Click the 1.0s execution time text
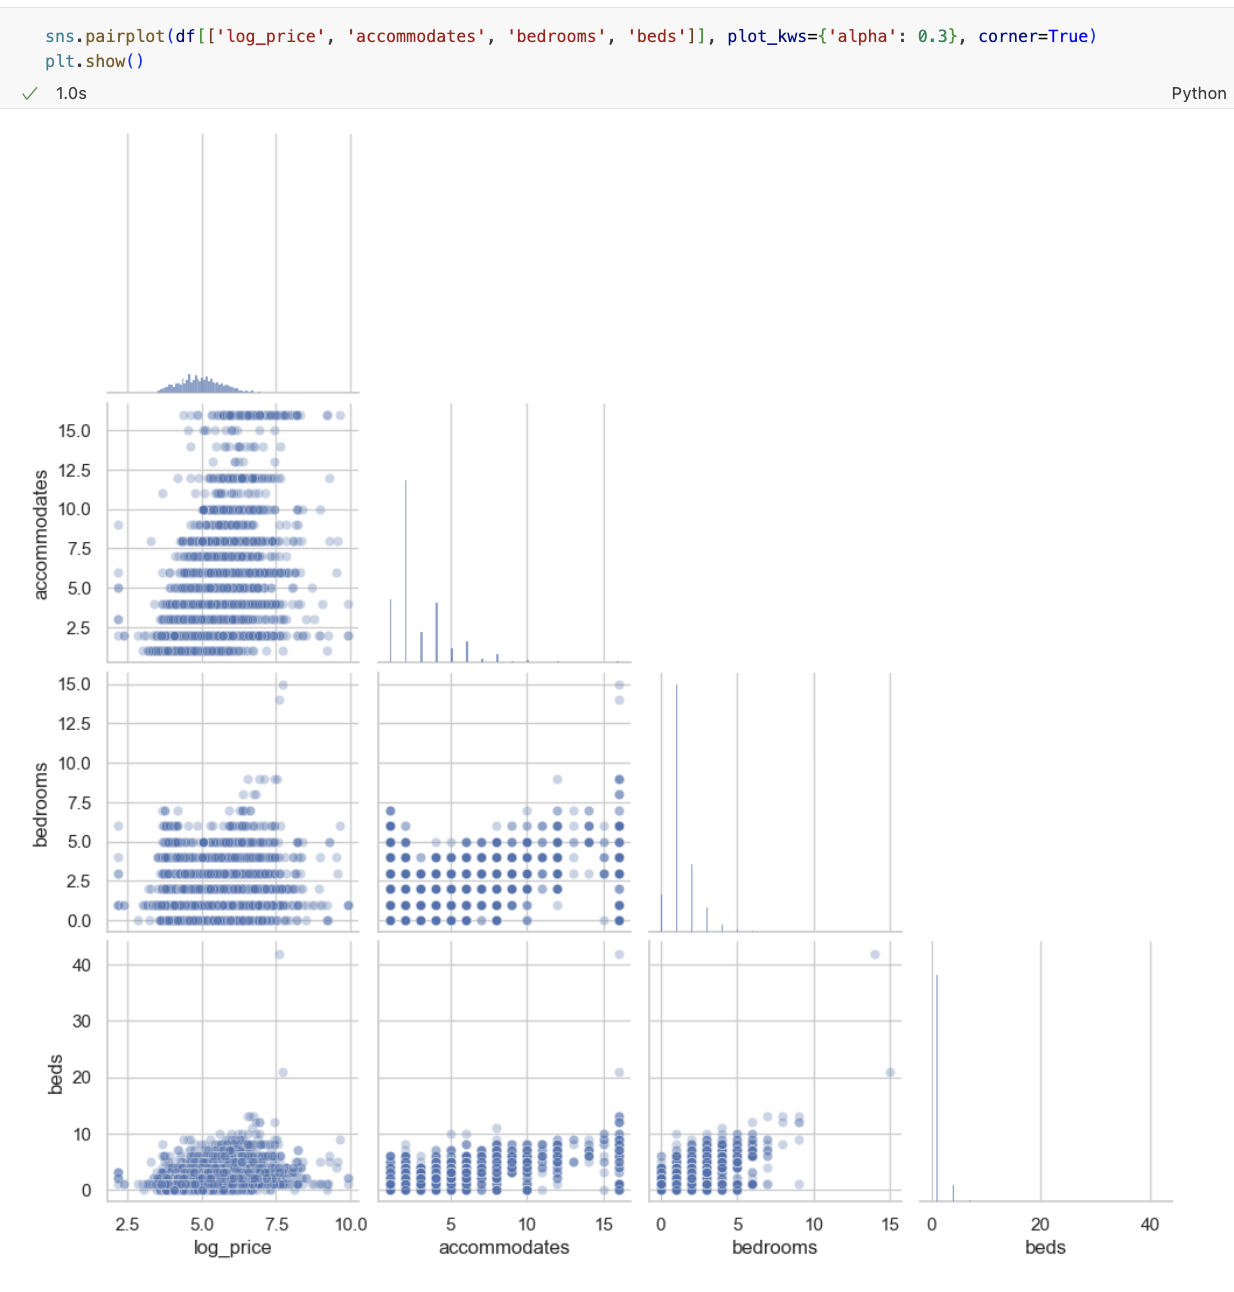 [x=71, y=93]
